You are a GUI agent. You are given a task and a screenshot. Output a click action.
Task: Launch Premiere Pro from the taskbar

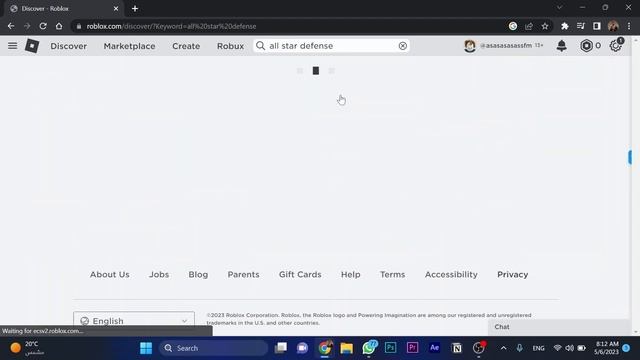coord(412,348)
